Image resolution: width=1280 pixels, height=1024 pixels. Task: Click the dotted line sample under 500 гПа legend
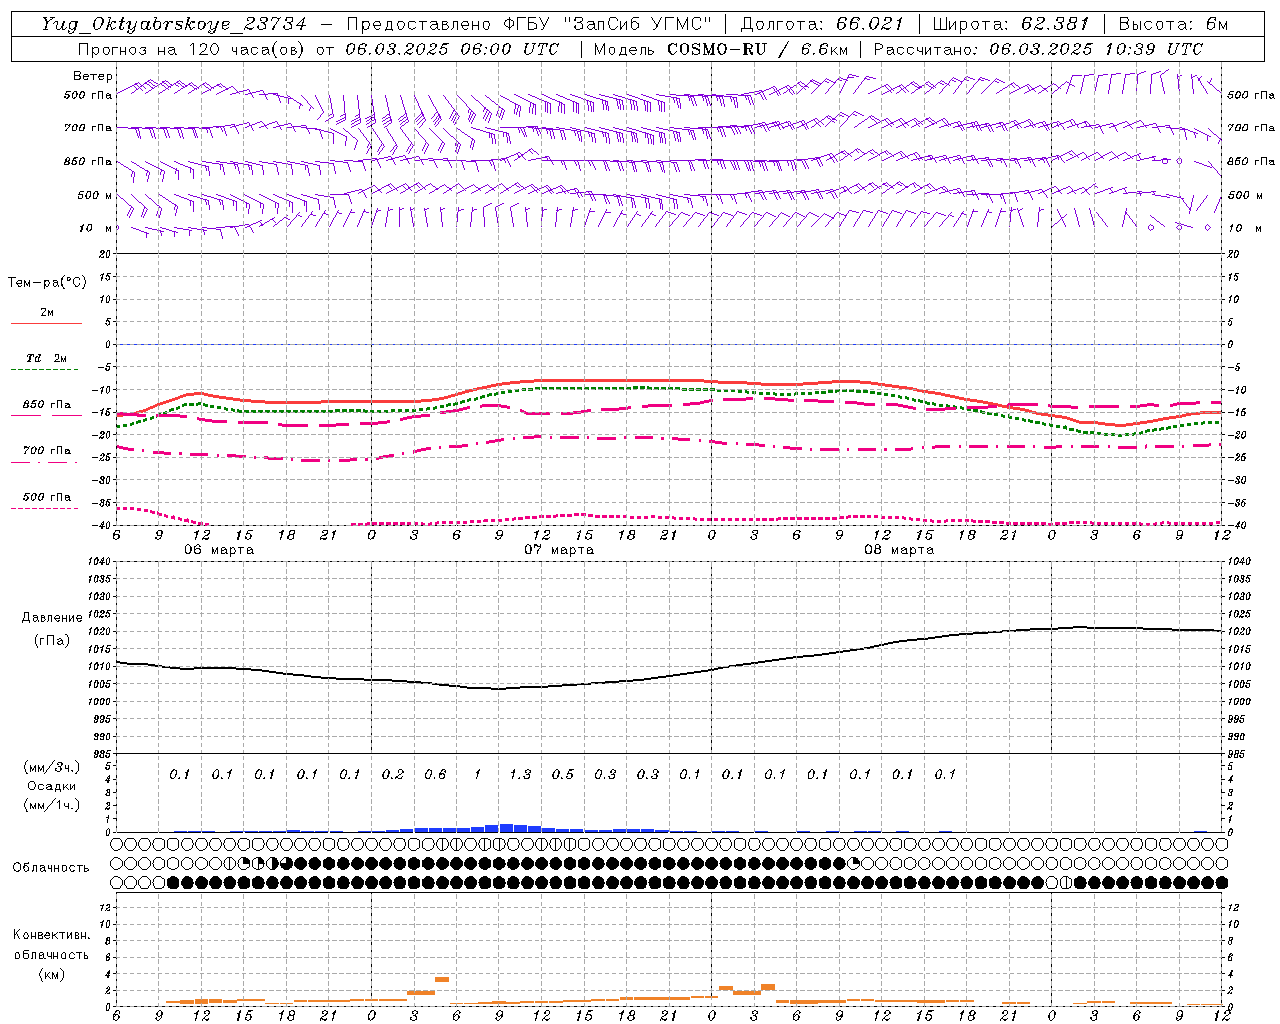(x=44, y=508)
